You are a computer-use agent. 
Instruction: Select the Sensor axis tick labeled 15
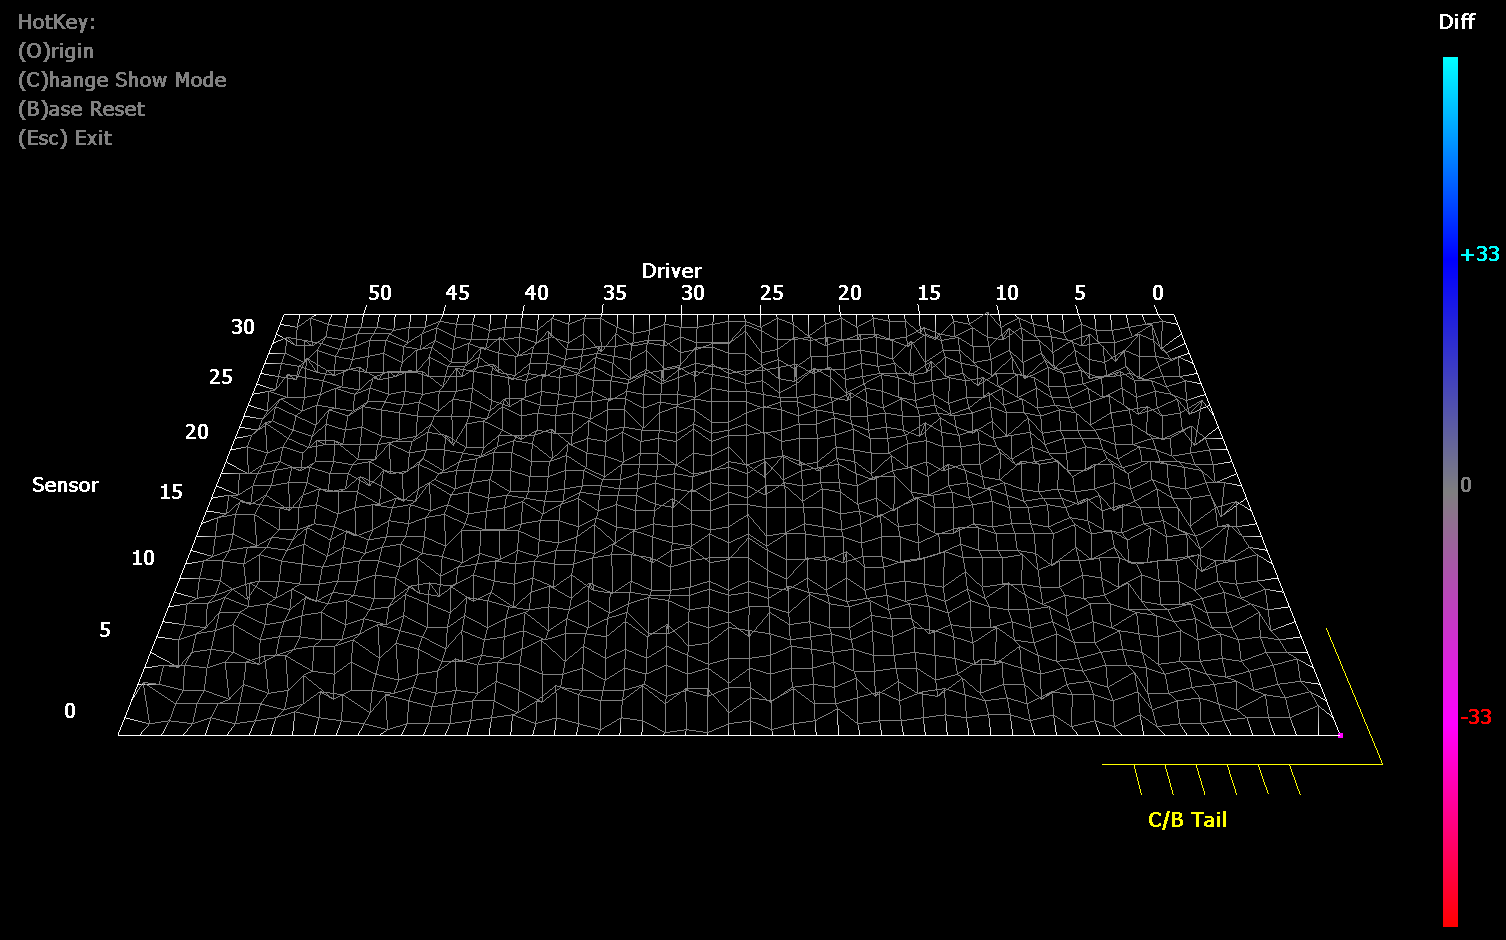click(171, 492)
